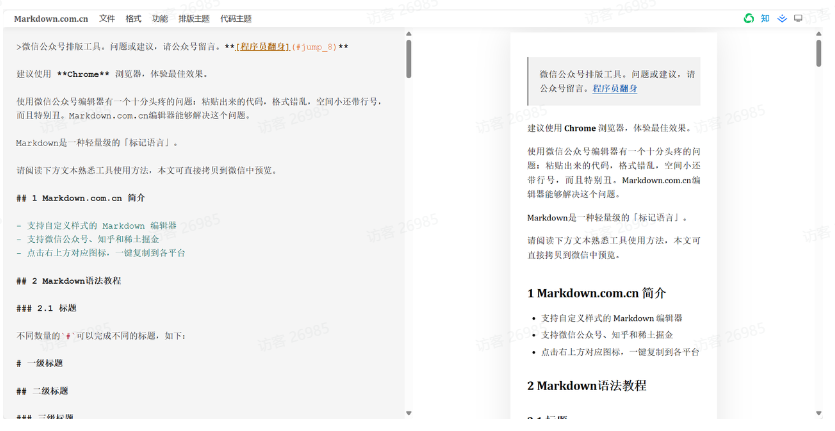Open the 功能 menu
This screenshot has height=431, width=835.
pos(160,19)
